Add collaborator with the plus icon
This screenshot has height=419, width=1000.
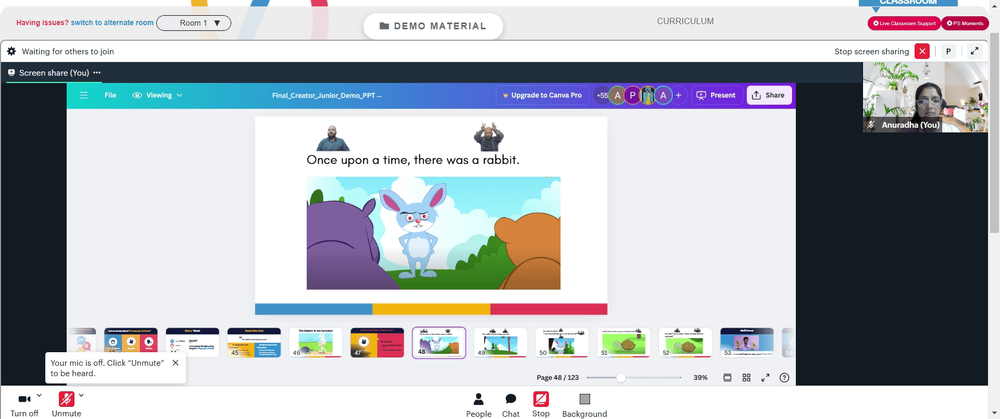coord(678,95)
